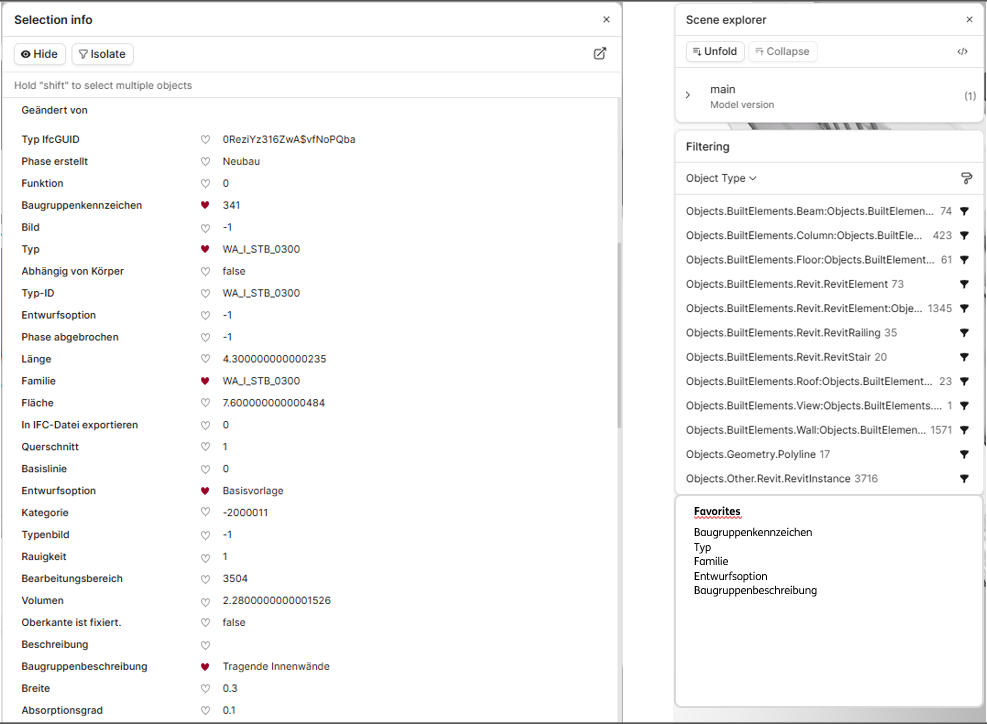Toggle favorite heart for Volumen
987x724 pixels.
point(205,601)
